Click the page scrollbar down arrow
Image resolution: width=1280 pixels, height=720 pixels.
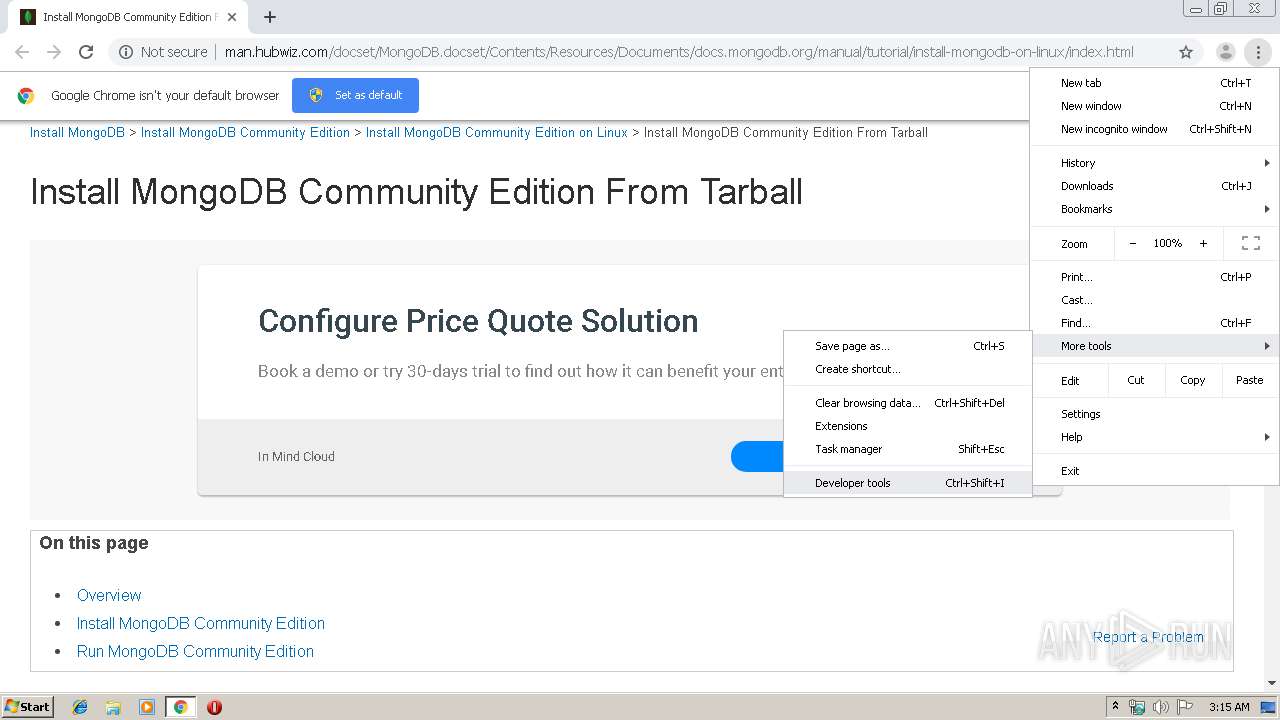point(1272,683)
